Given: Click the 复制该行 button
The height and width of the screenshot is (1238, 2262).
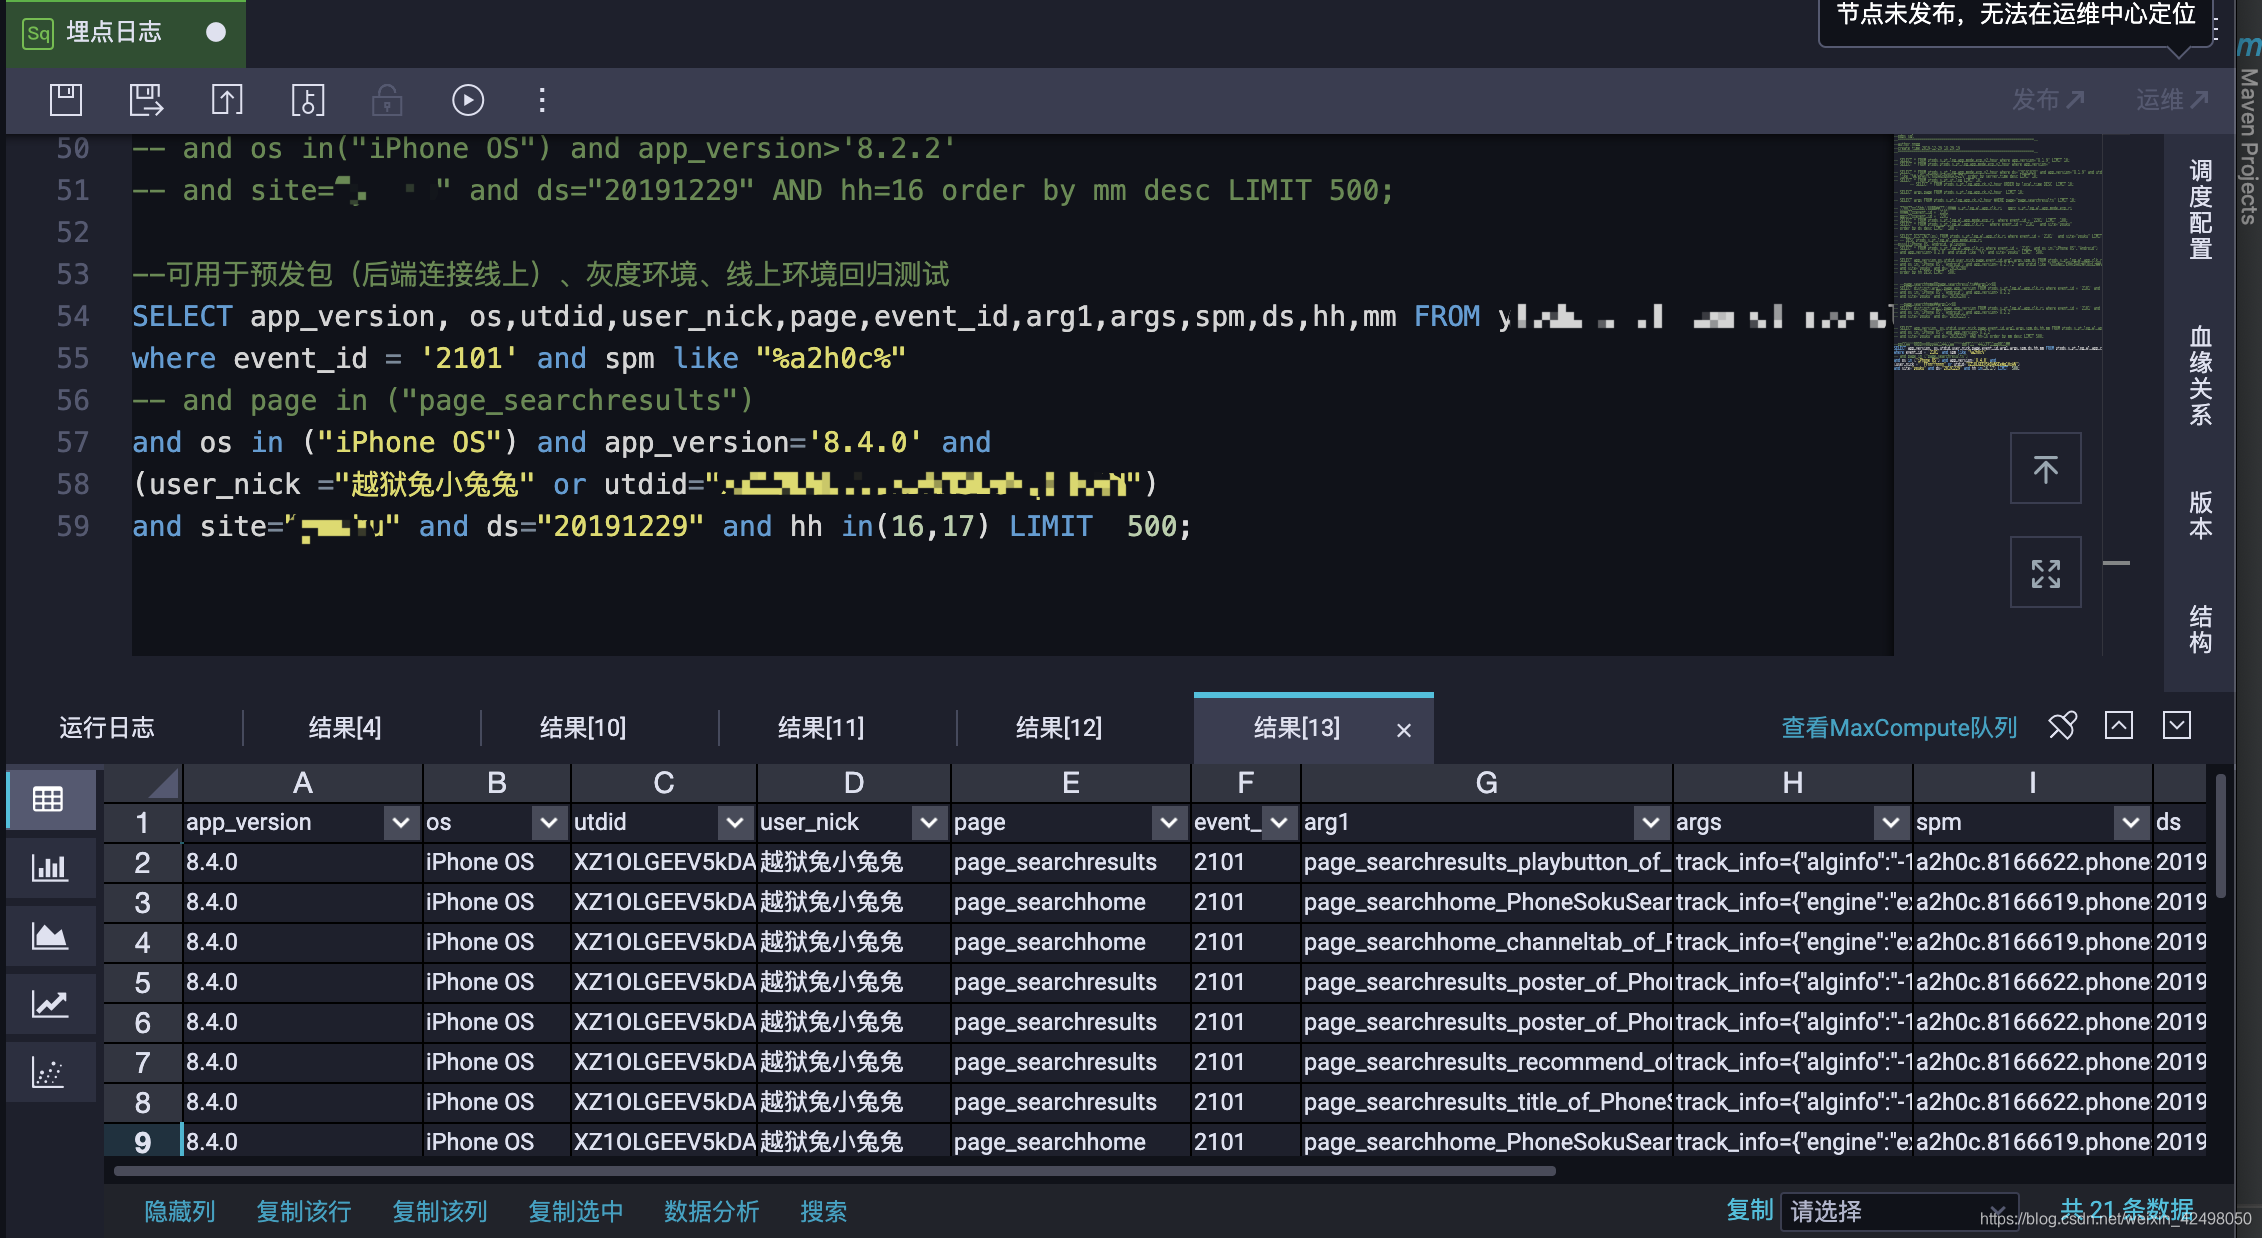Looking at the screenshot, I should click(x=304, y=1211).
